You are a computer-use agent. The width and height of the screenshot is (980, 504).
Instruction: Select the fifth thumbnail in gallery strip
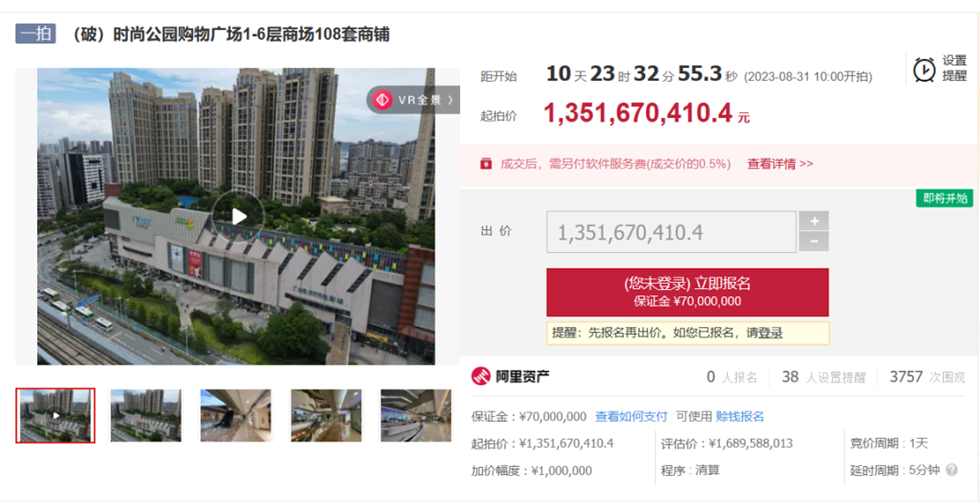pyautogui.click(x=416, y=415)
